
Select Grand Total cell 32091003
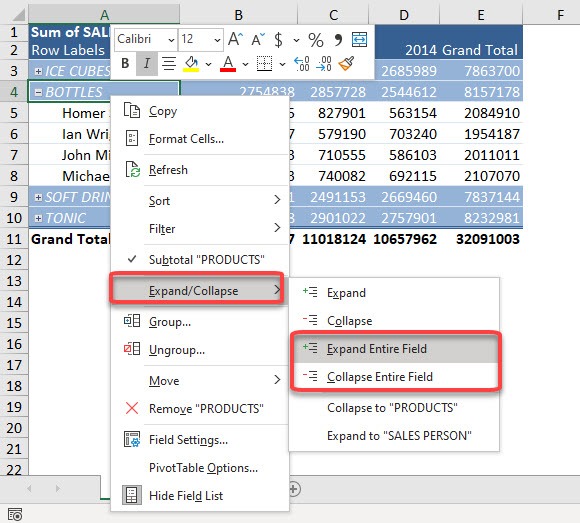click(481, 239)
